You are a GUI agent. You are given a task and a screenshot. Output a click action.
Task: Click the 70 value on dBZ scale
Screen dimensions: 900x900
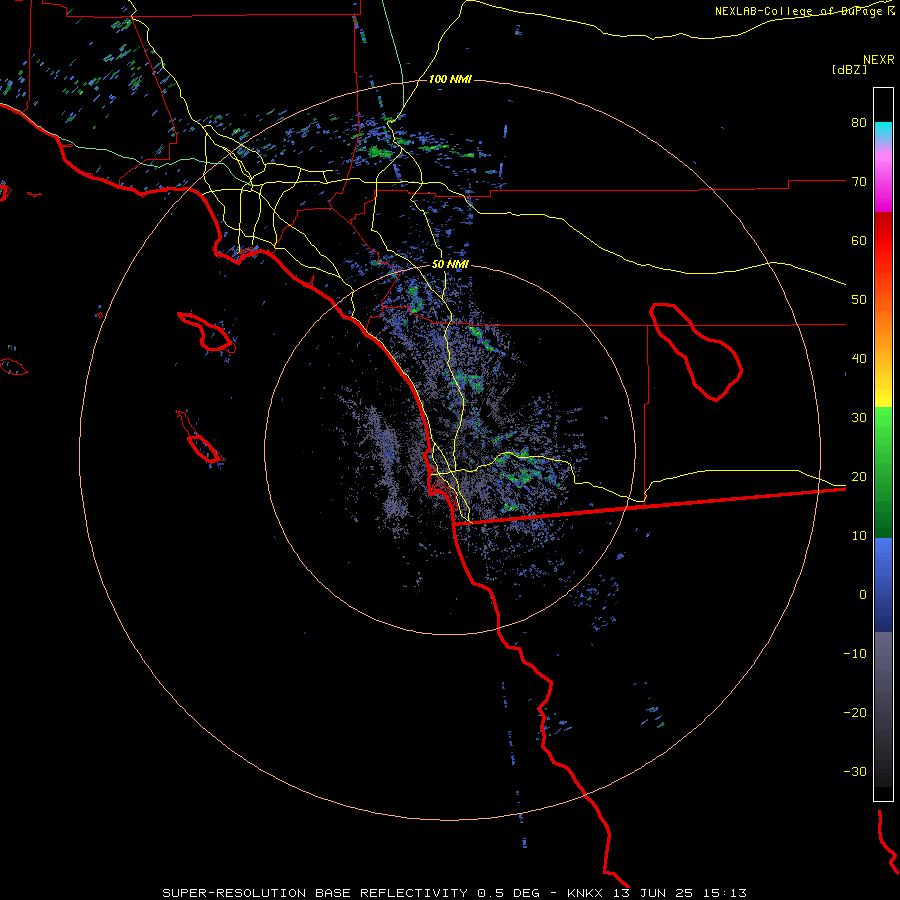(859, 181)
